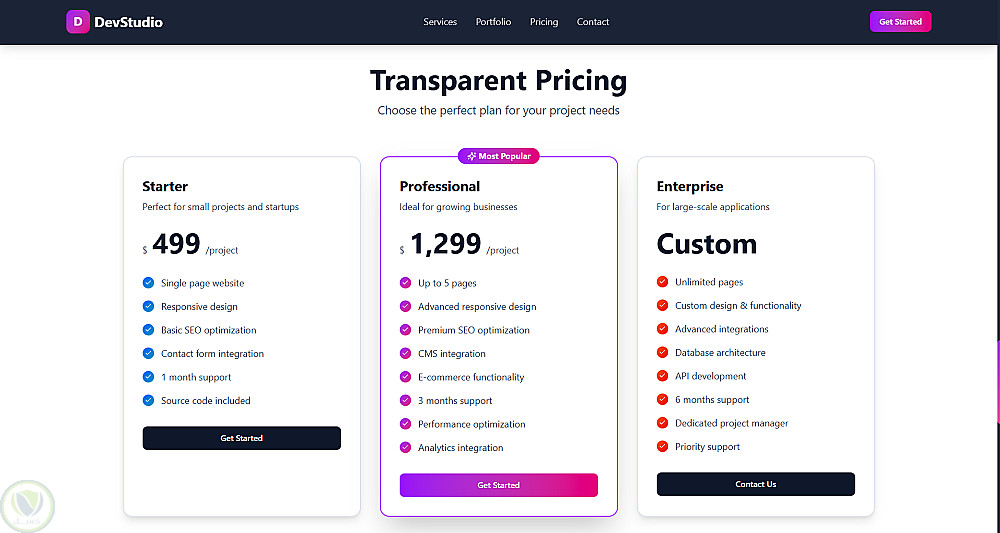Viewport: 1000px width, 533px height.
Task: Open the Services nav menu item
Action: click(x=440, y=22)
